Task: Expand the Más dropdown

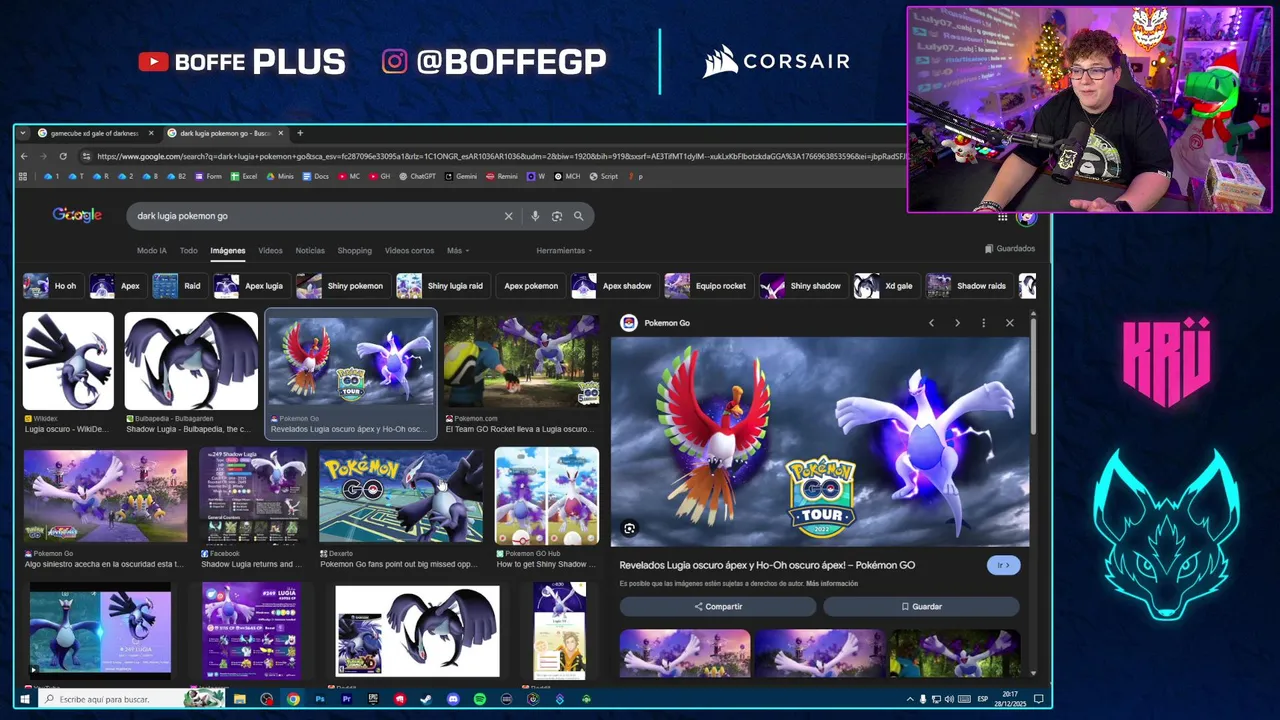Action: click(x=458, y=250)
